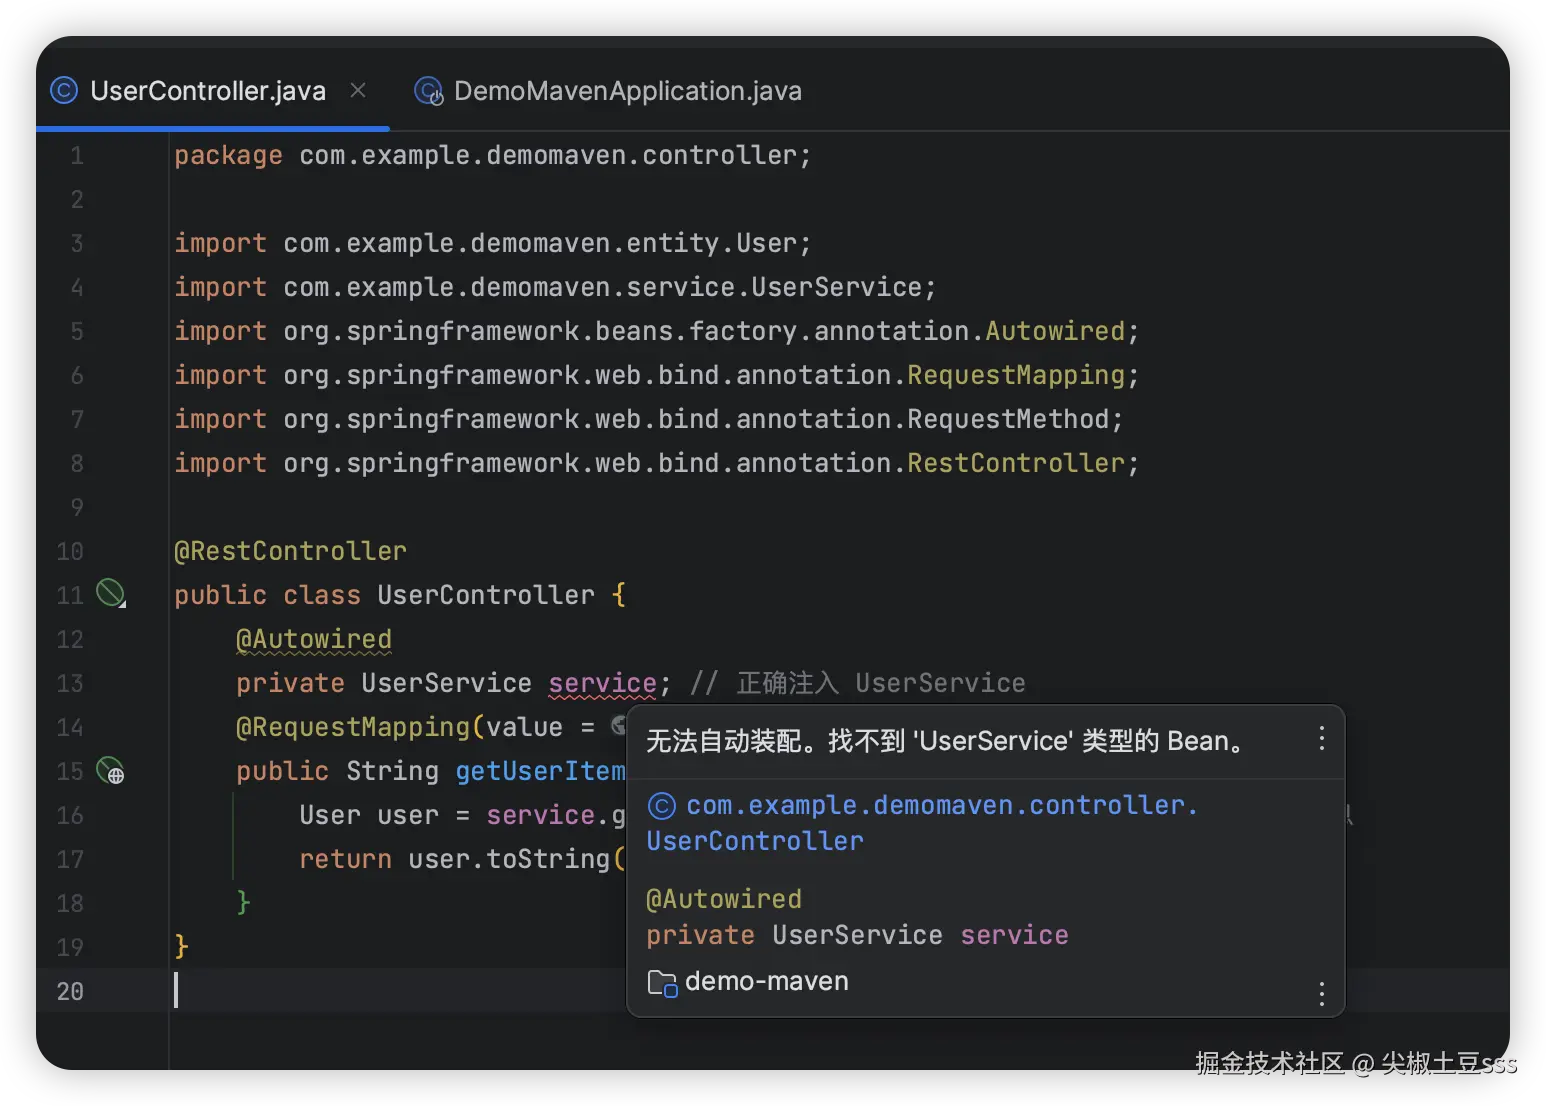Viewport: 1546px width, 1106px height.
Task: Click 'private UserService service' in the popup
Action: point(857,935)
